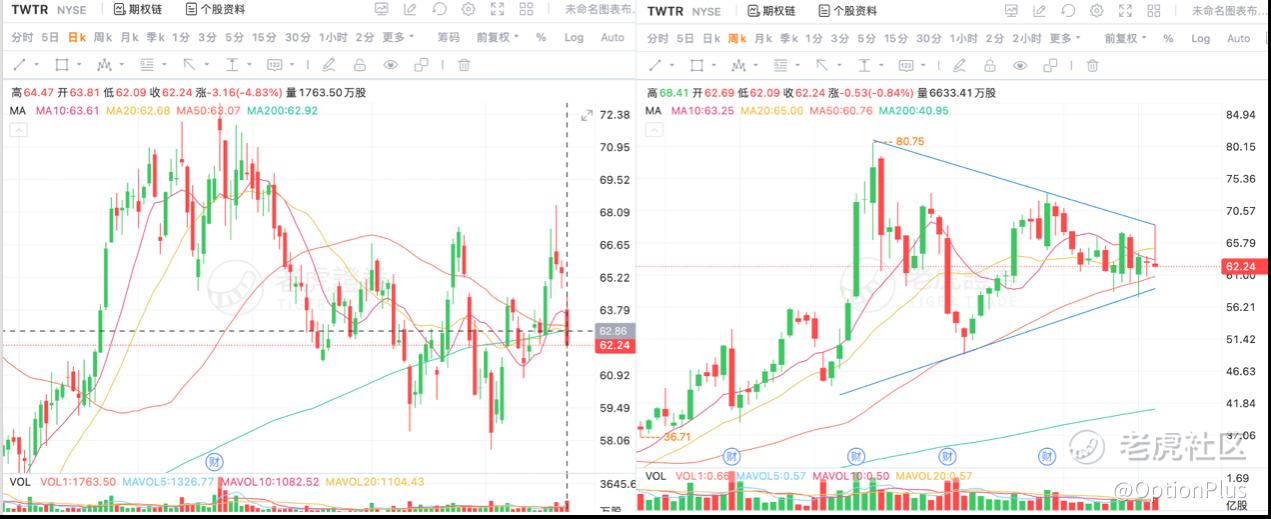This screenshot has width=1271, height=519.
Task: Expand rectangle tool dropdown arrow in left chart
Action: click(x=79, y=65)
